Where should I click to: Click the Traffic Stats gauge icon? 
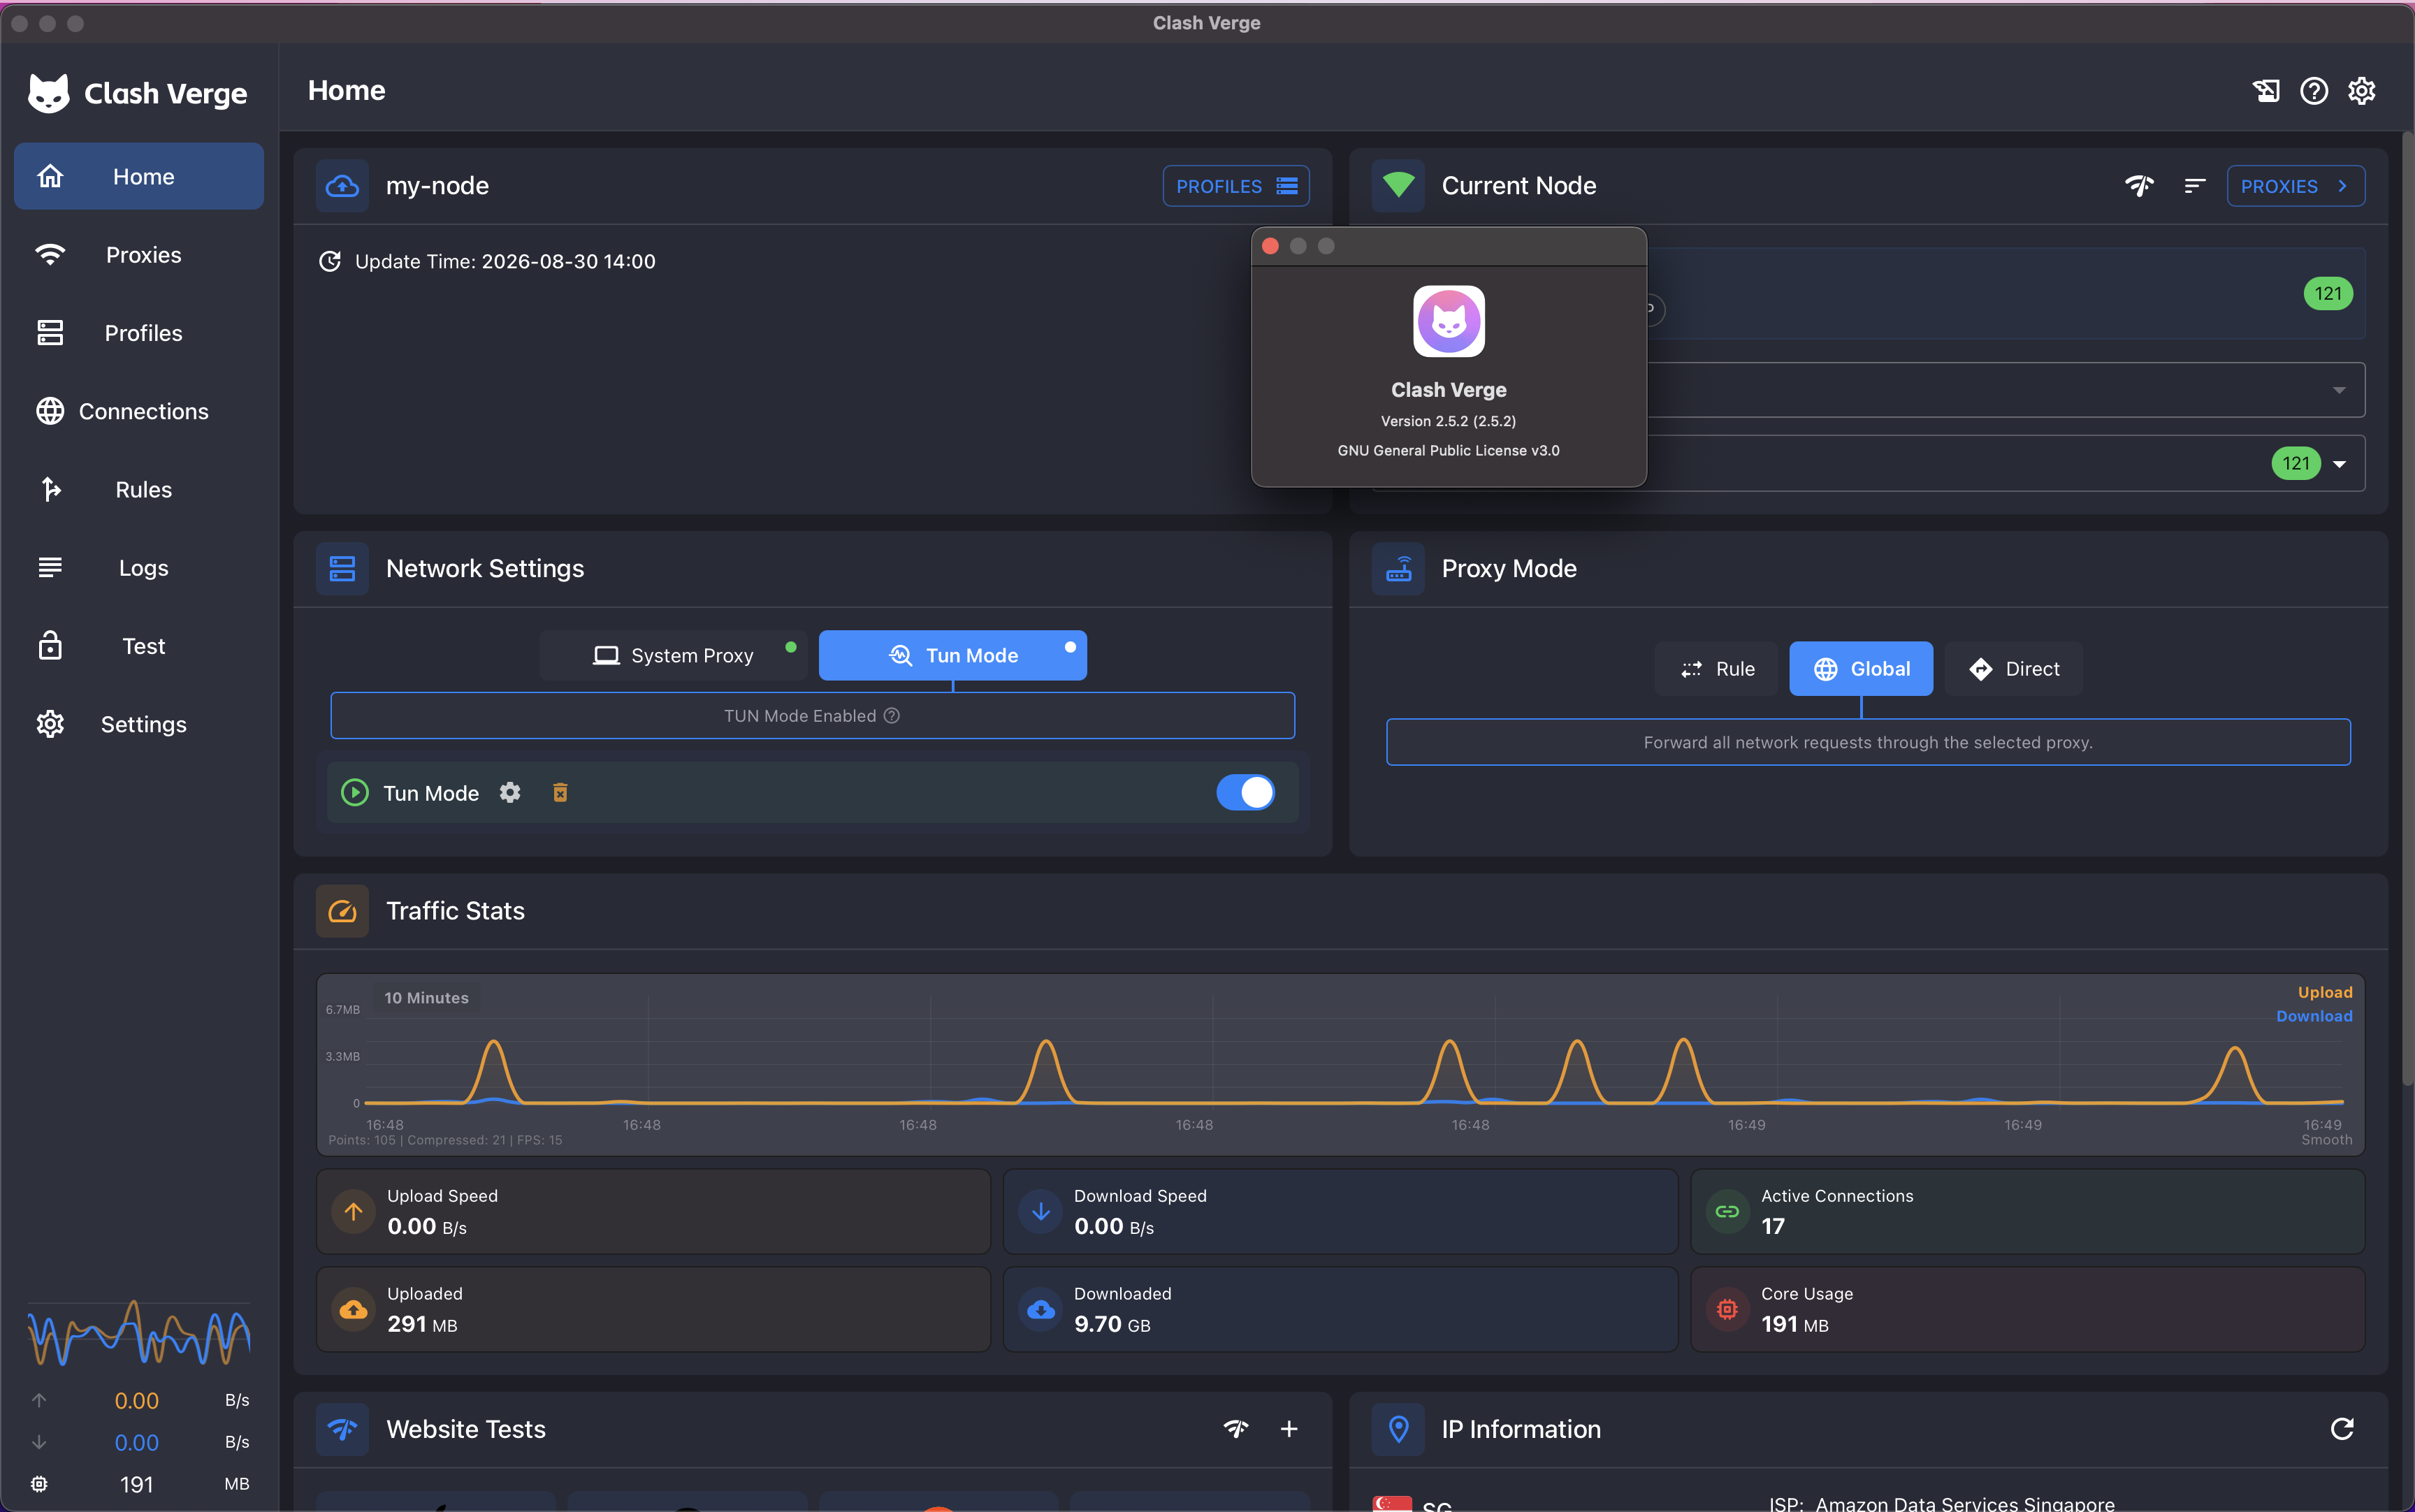click(x=342, y=911)
